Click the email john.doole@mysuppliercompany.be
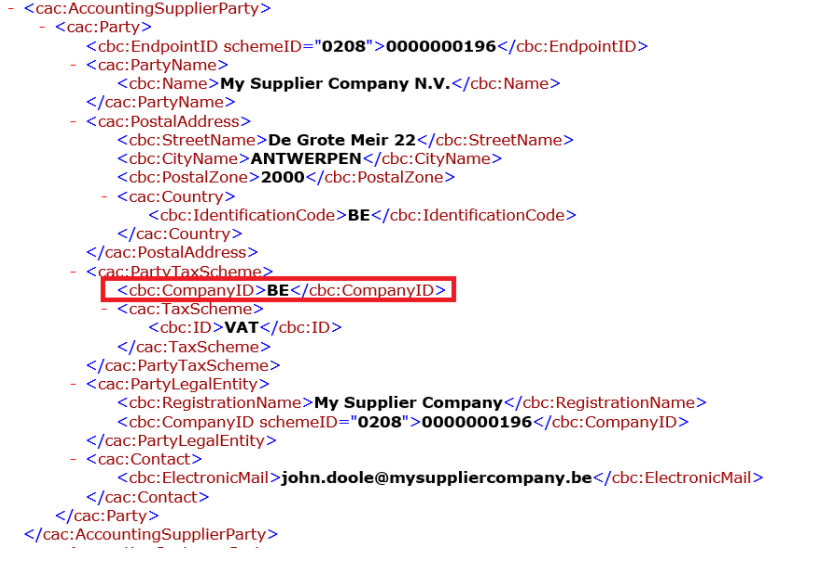830x571 pixels. (x=436, y=478)
